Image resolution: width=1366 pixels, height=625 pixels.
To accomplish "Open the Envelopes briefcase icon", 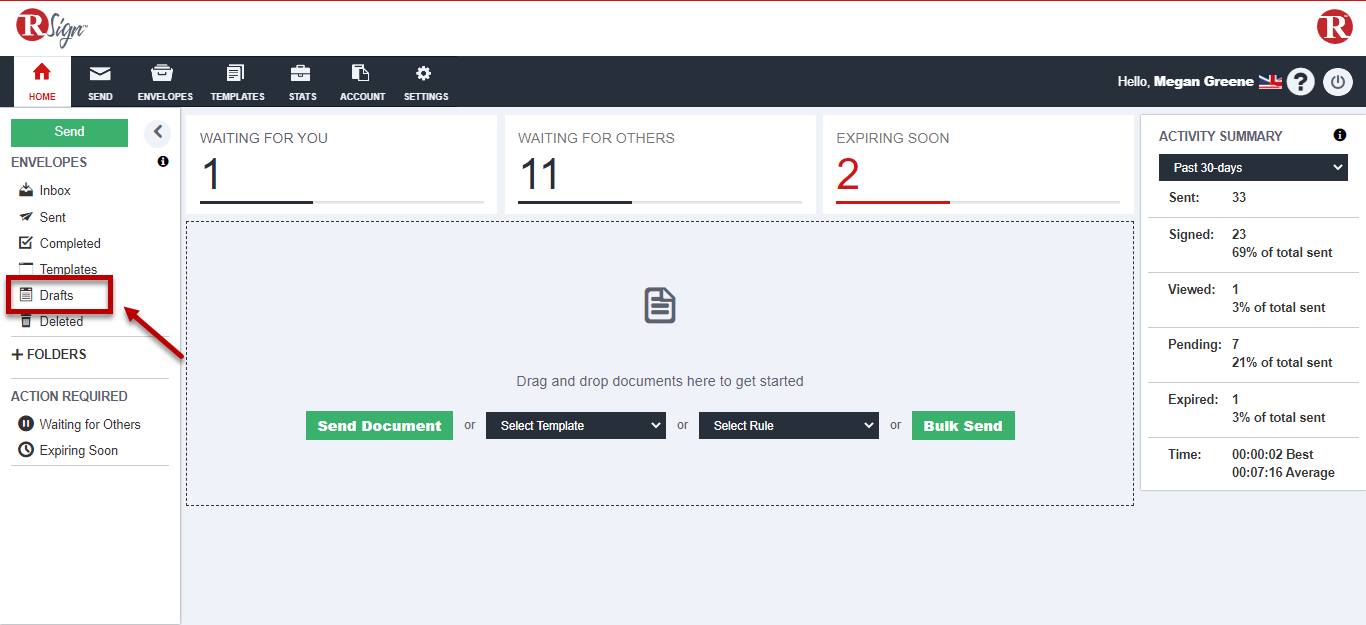I will coord(161,73).
